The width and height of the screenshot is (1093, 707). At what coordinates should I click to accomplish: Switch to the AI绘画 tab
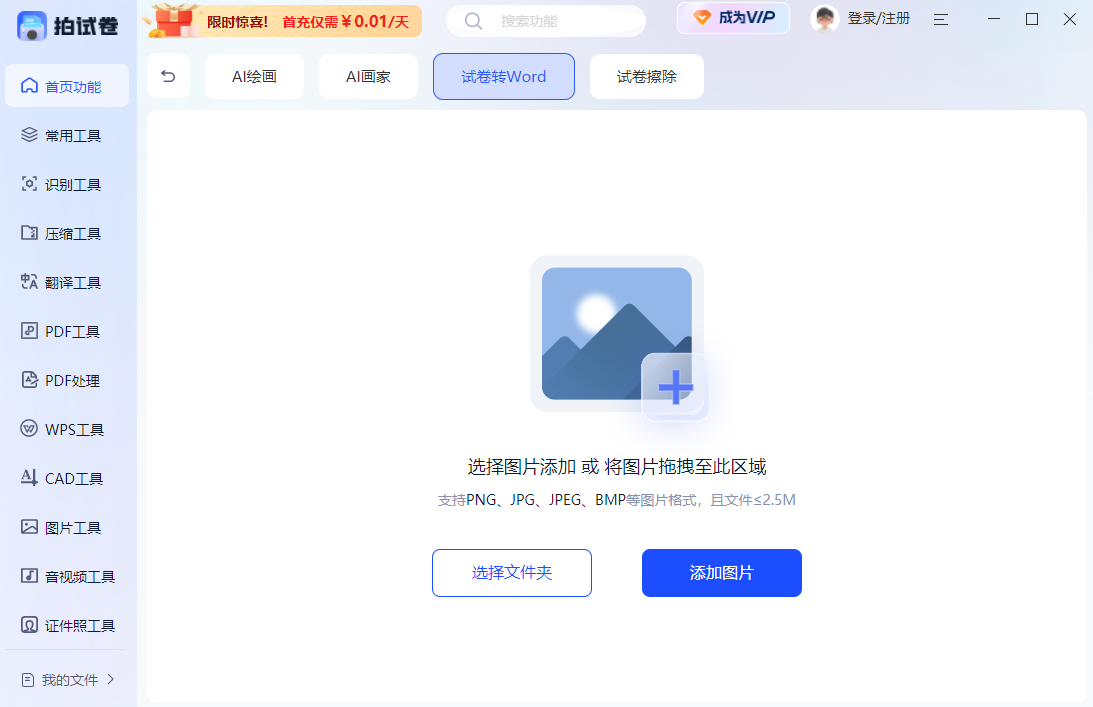(x=254, y=76)
